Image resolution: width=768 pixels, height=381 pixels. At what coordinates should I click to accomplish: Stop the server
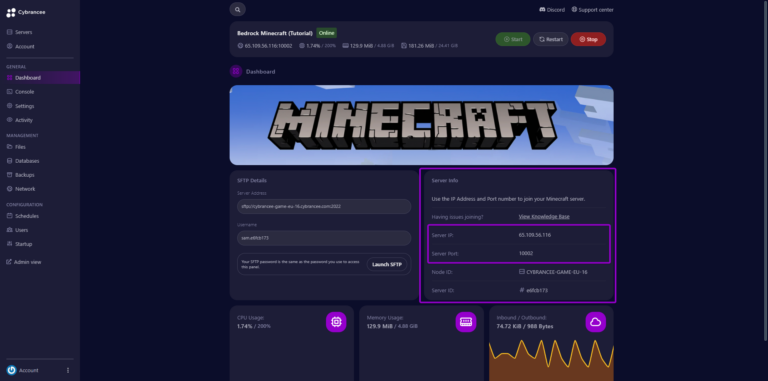[x=588, y=39]
